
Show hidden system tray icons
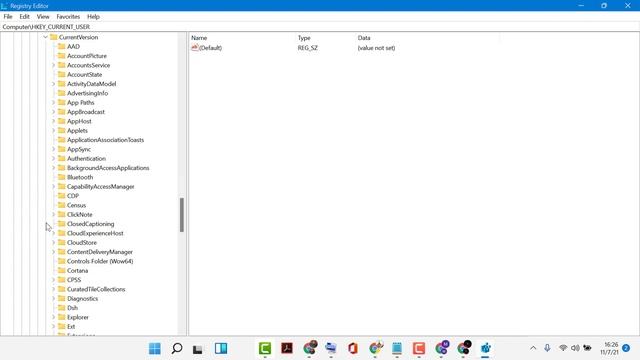click(533, 348)
